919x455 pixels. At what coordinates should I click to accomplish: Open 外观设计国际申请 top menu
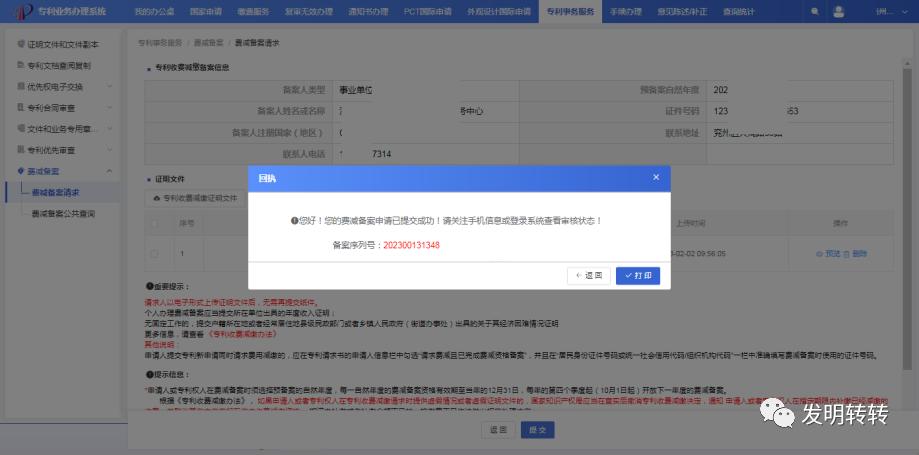tap(499, 12)
